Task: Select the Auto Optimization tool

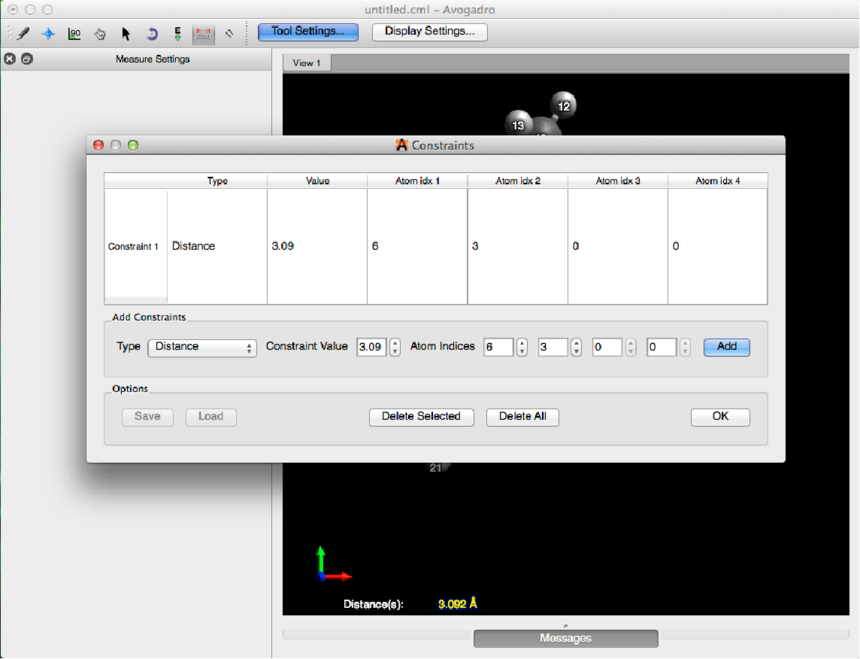Action: pyautogui.click(x=178, y=33)
